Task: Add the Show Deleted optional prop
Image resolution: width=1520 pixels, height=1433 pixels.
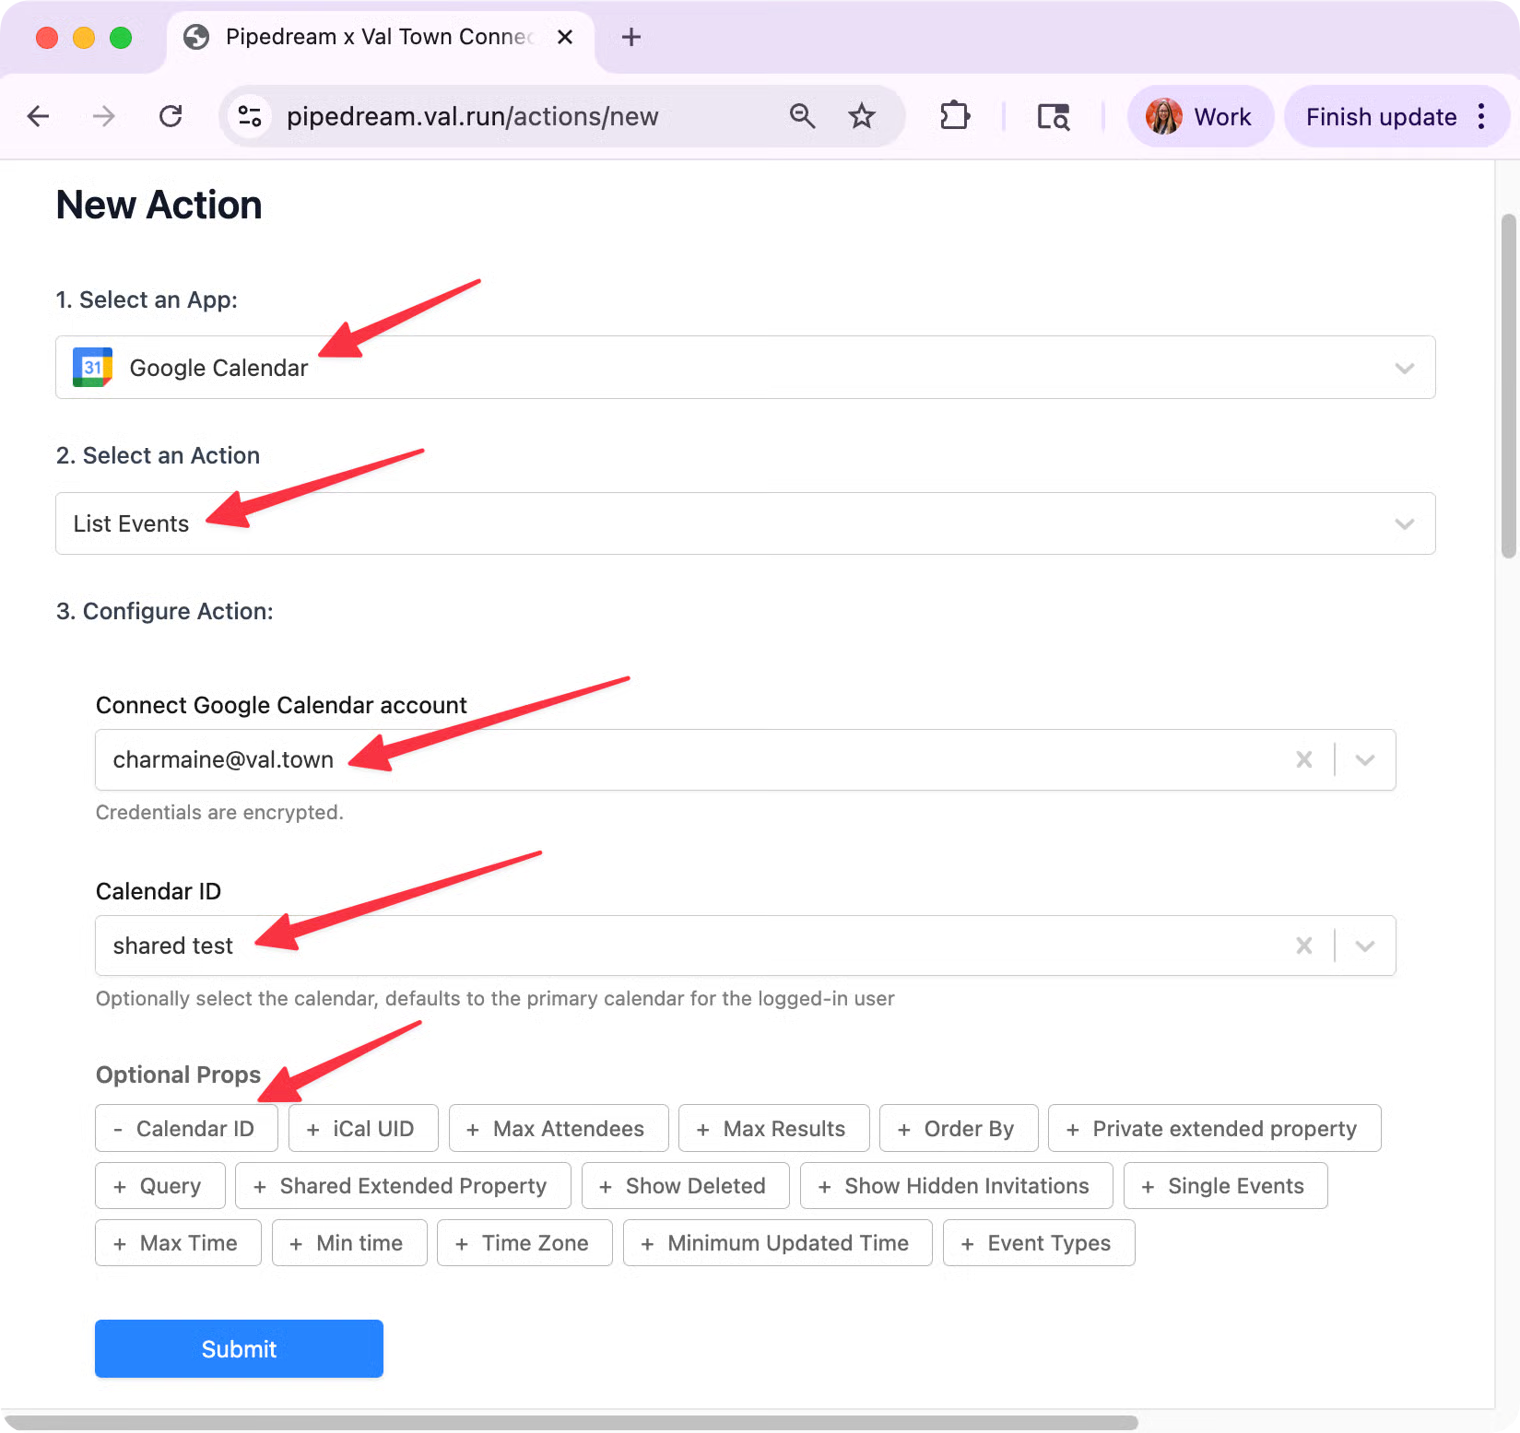Action: [685, 1186]
